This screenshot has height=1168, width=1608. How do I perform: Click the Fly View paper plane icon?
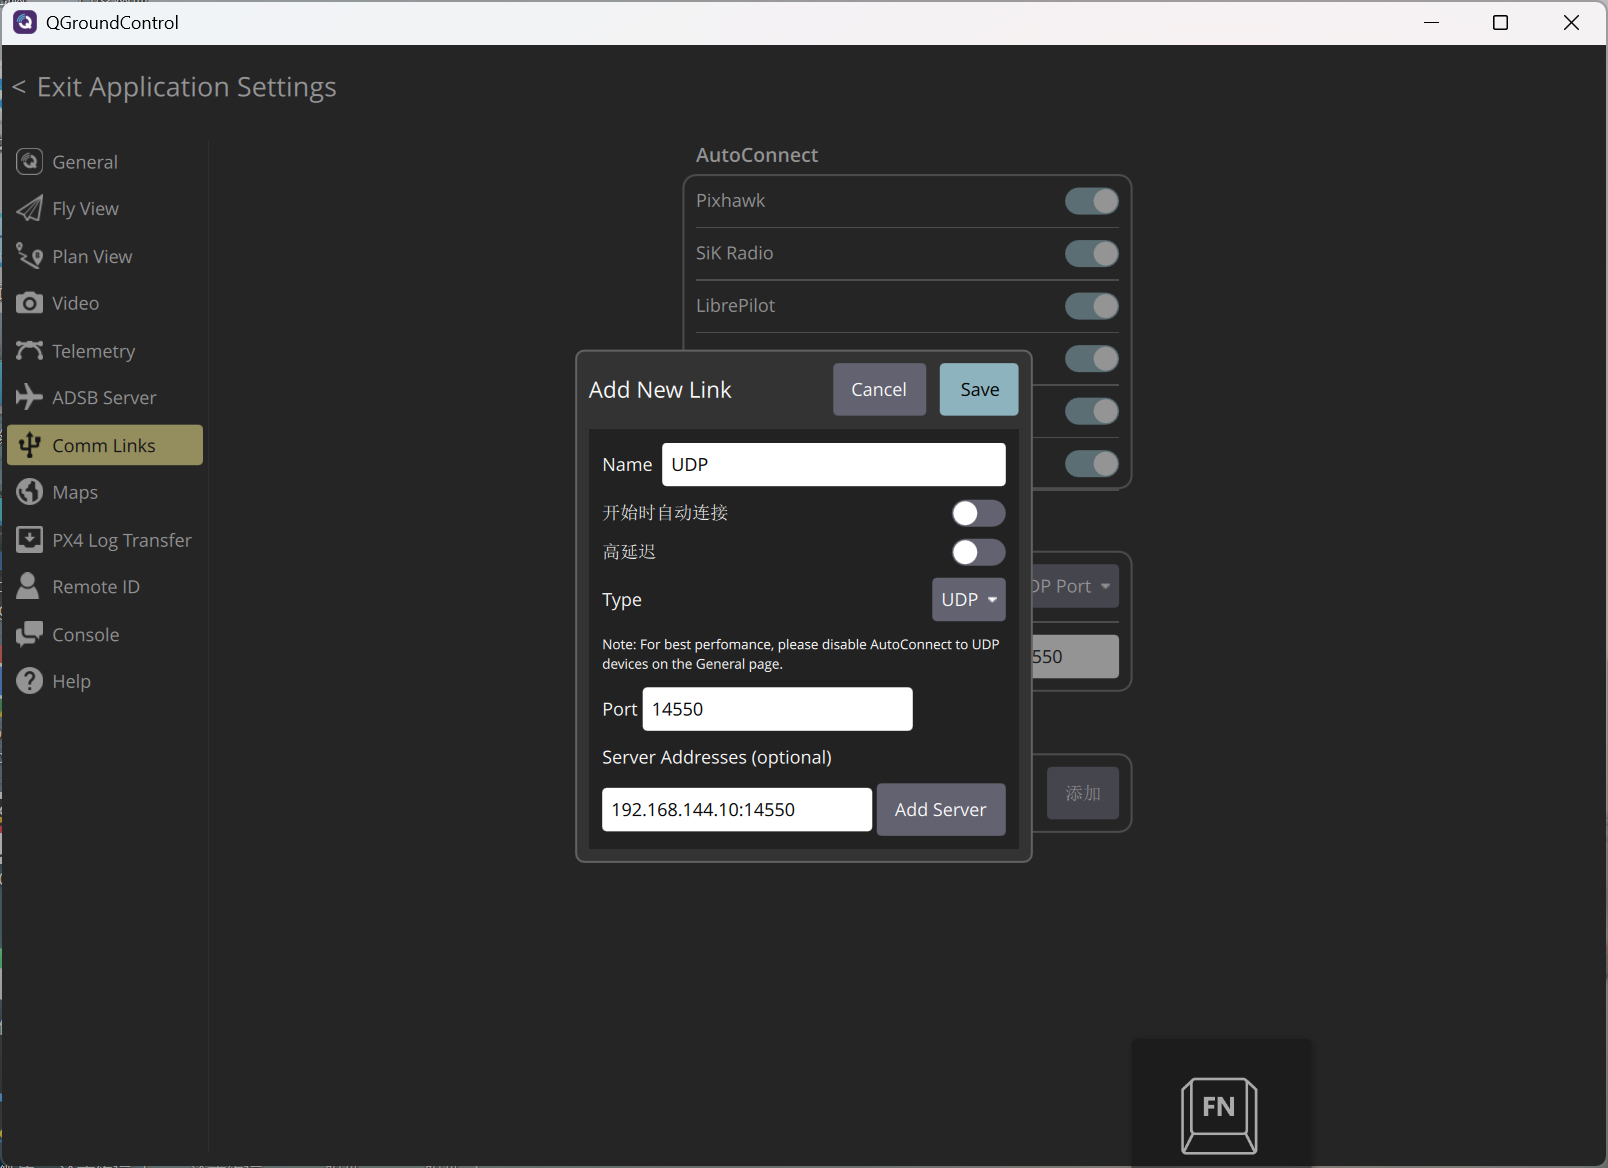click(x=30, y=208)
